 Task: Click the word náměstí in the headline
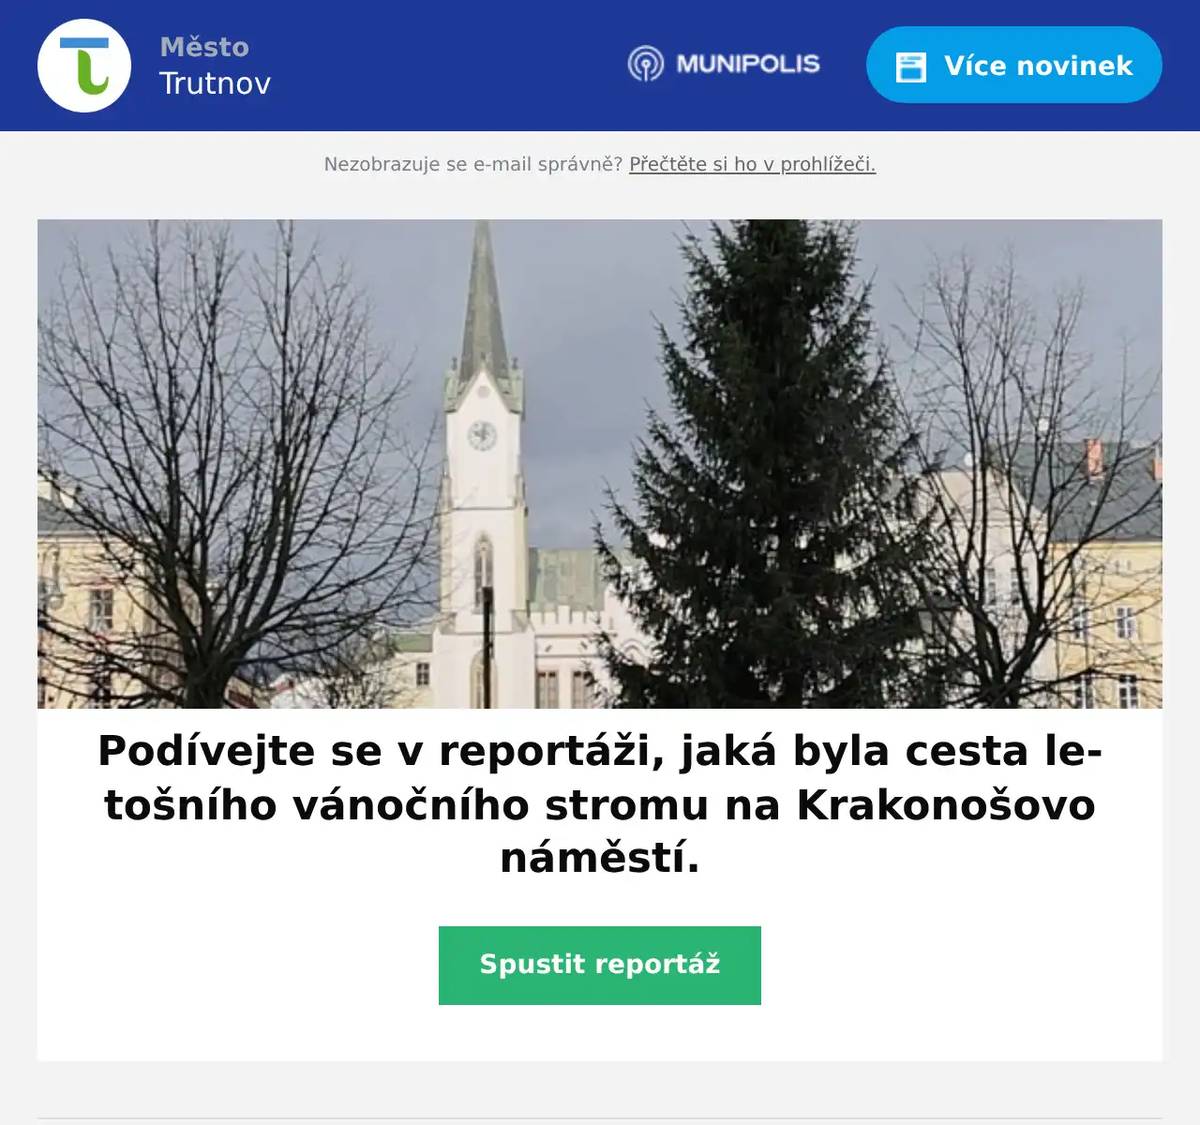click(600, 859)
